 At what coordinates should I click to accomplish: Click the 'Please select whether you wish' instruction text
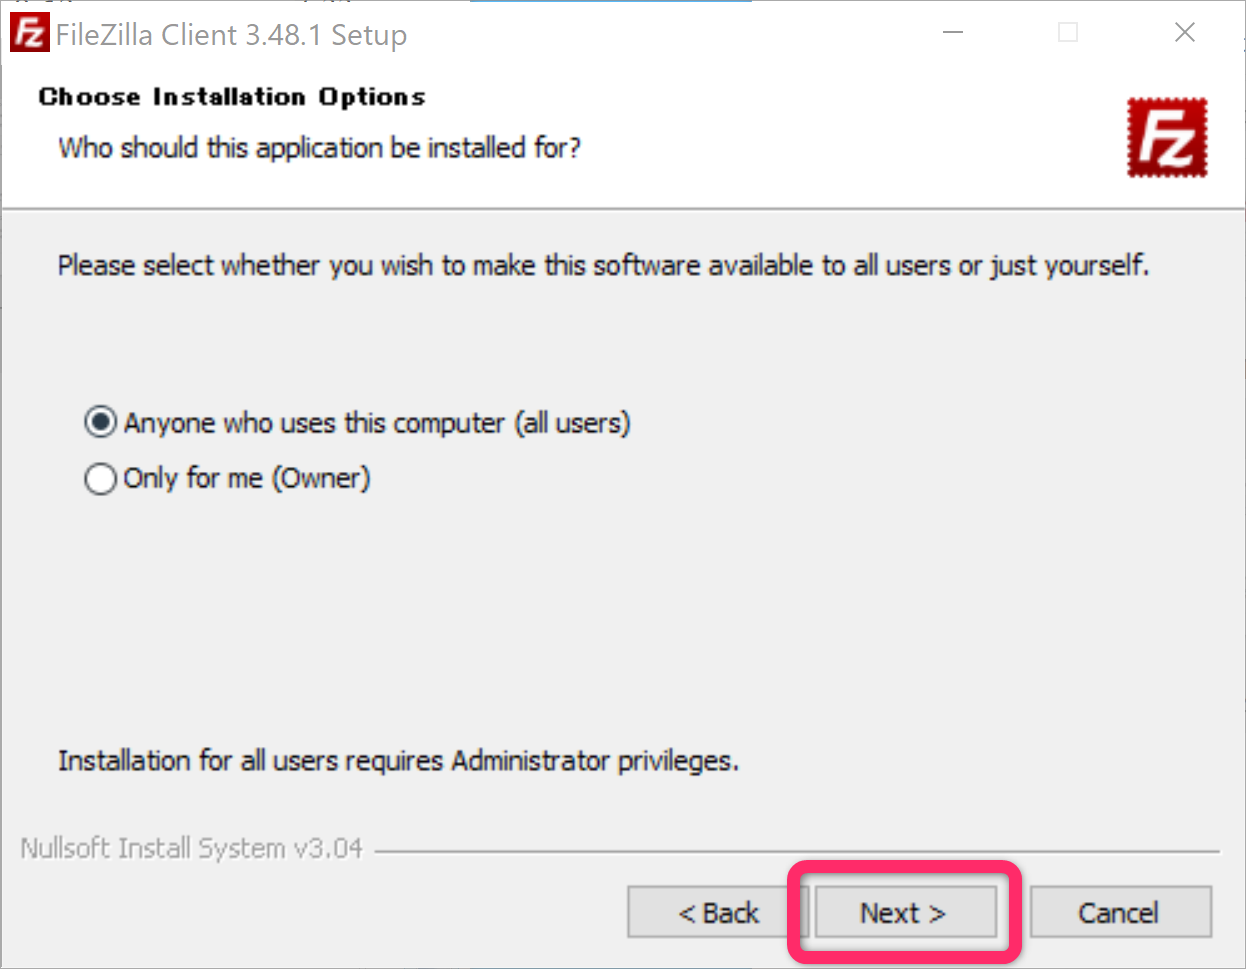(x=602, y=266)
